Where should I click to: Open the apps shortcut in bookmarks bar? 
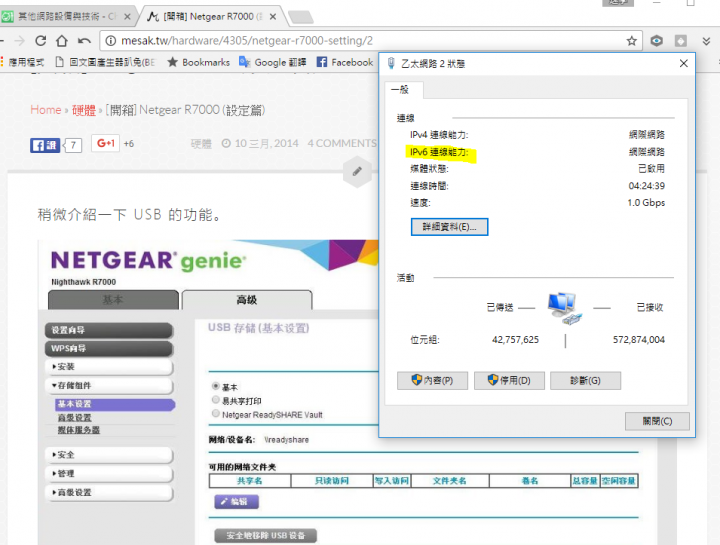22,62
